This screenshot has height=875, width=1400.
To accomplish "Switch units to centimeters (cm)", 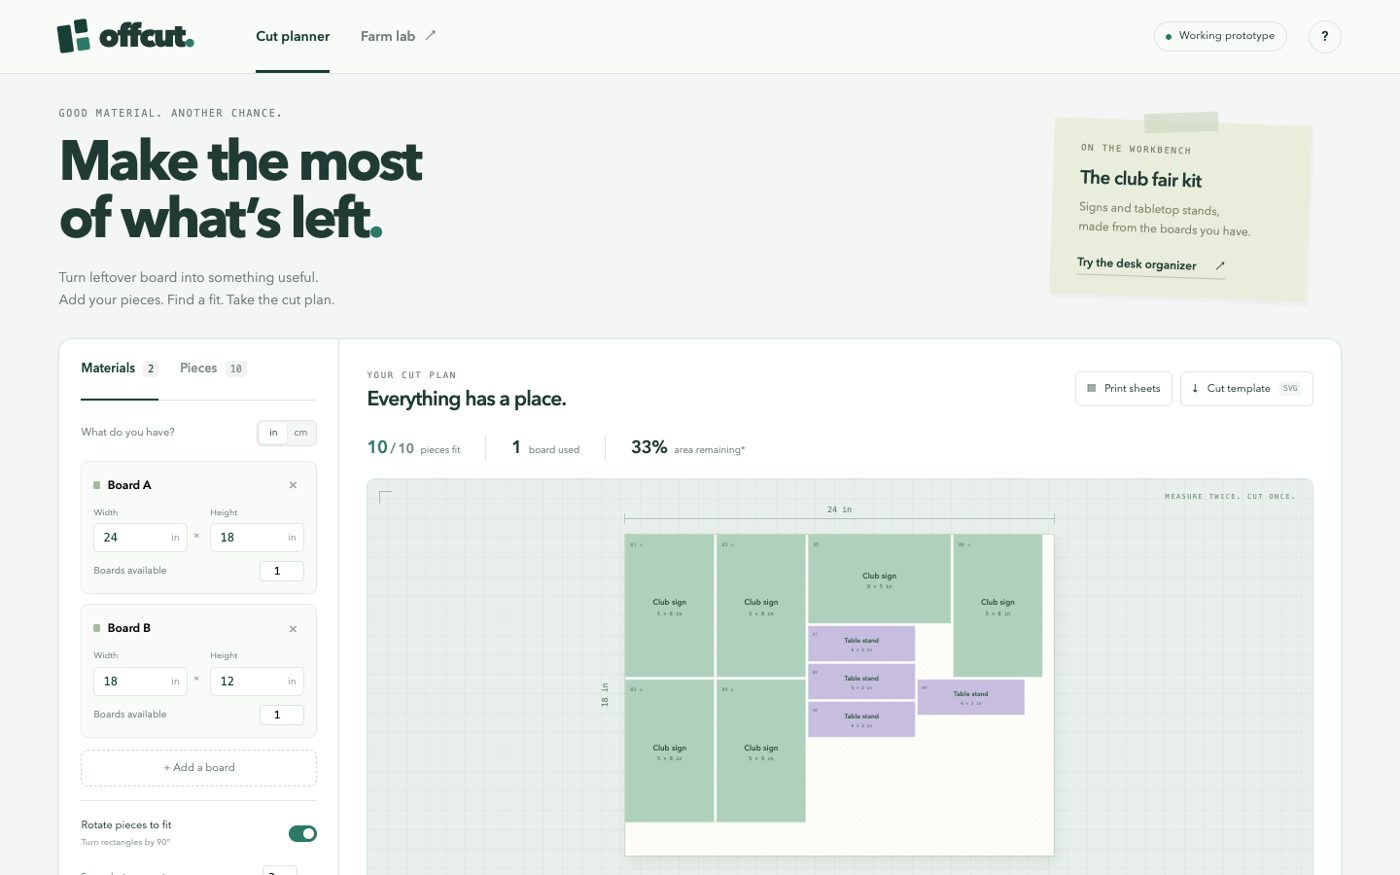I will (x=300, y=432).
